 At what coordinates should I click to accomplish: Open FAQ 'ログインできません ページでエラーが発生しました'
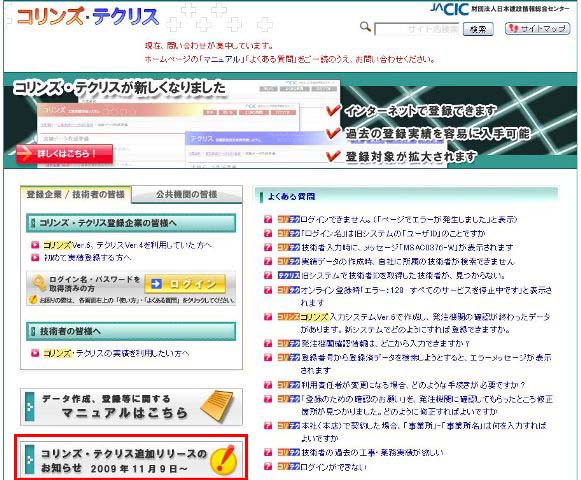(408, 219)
